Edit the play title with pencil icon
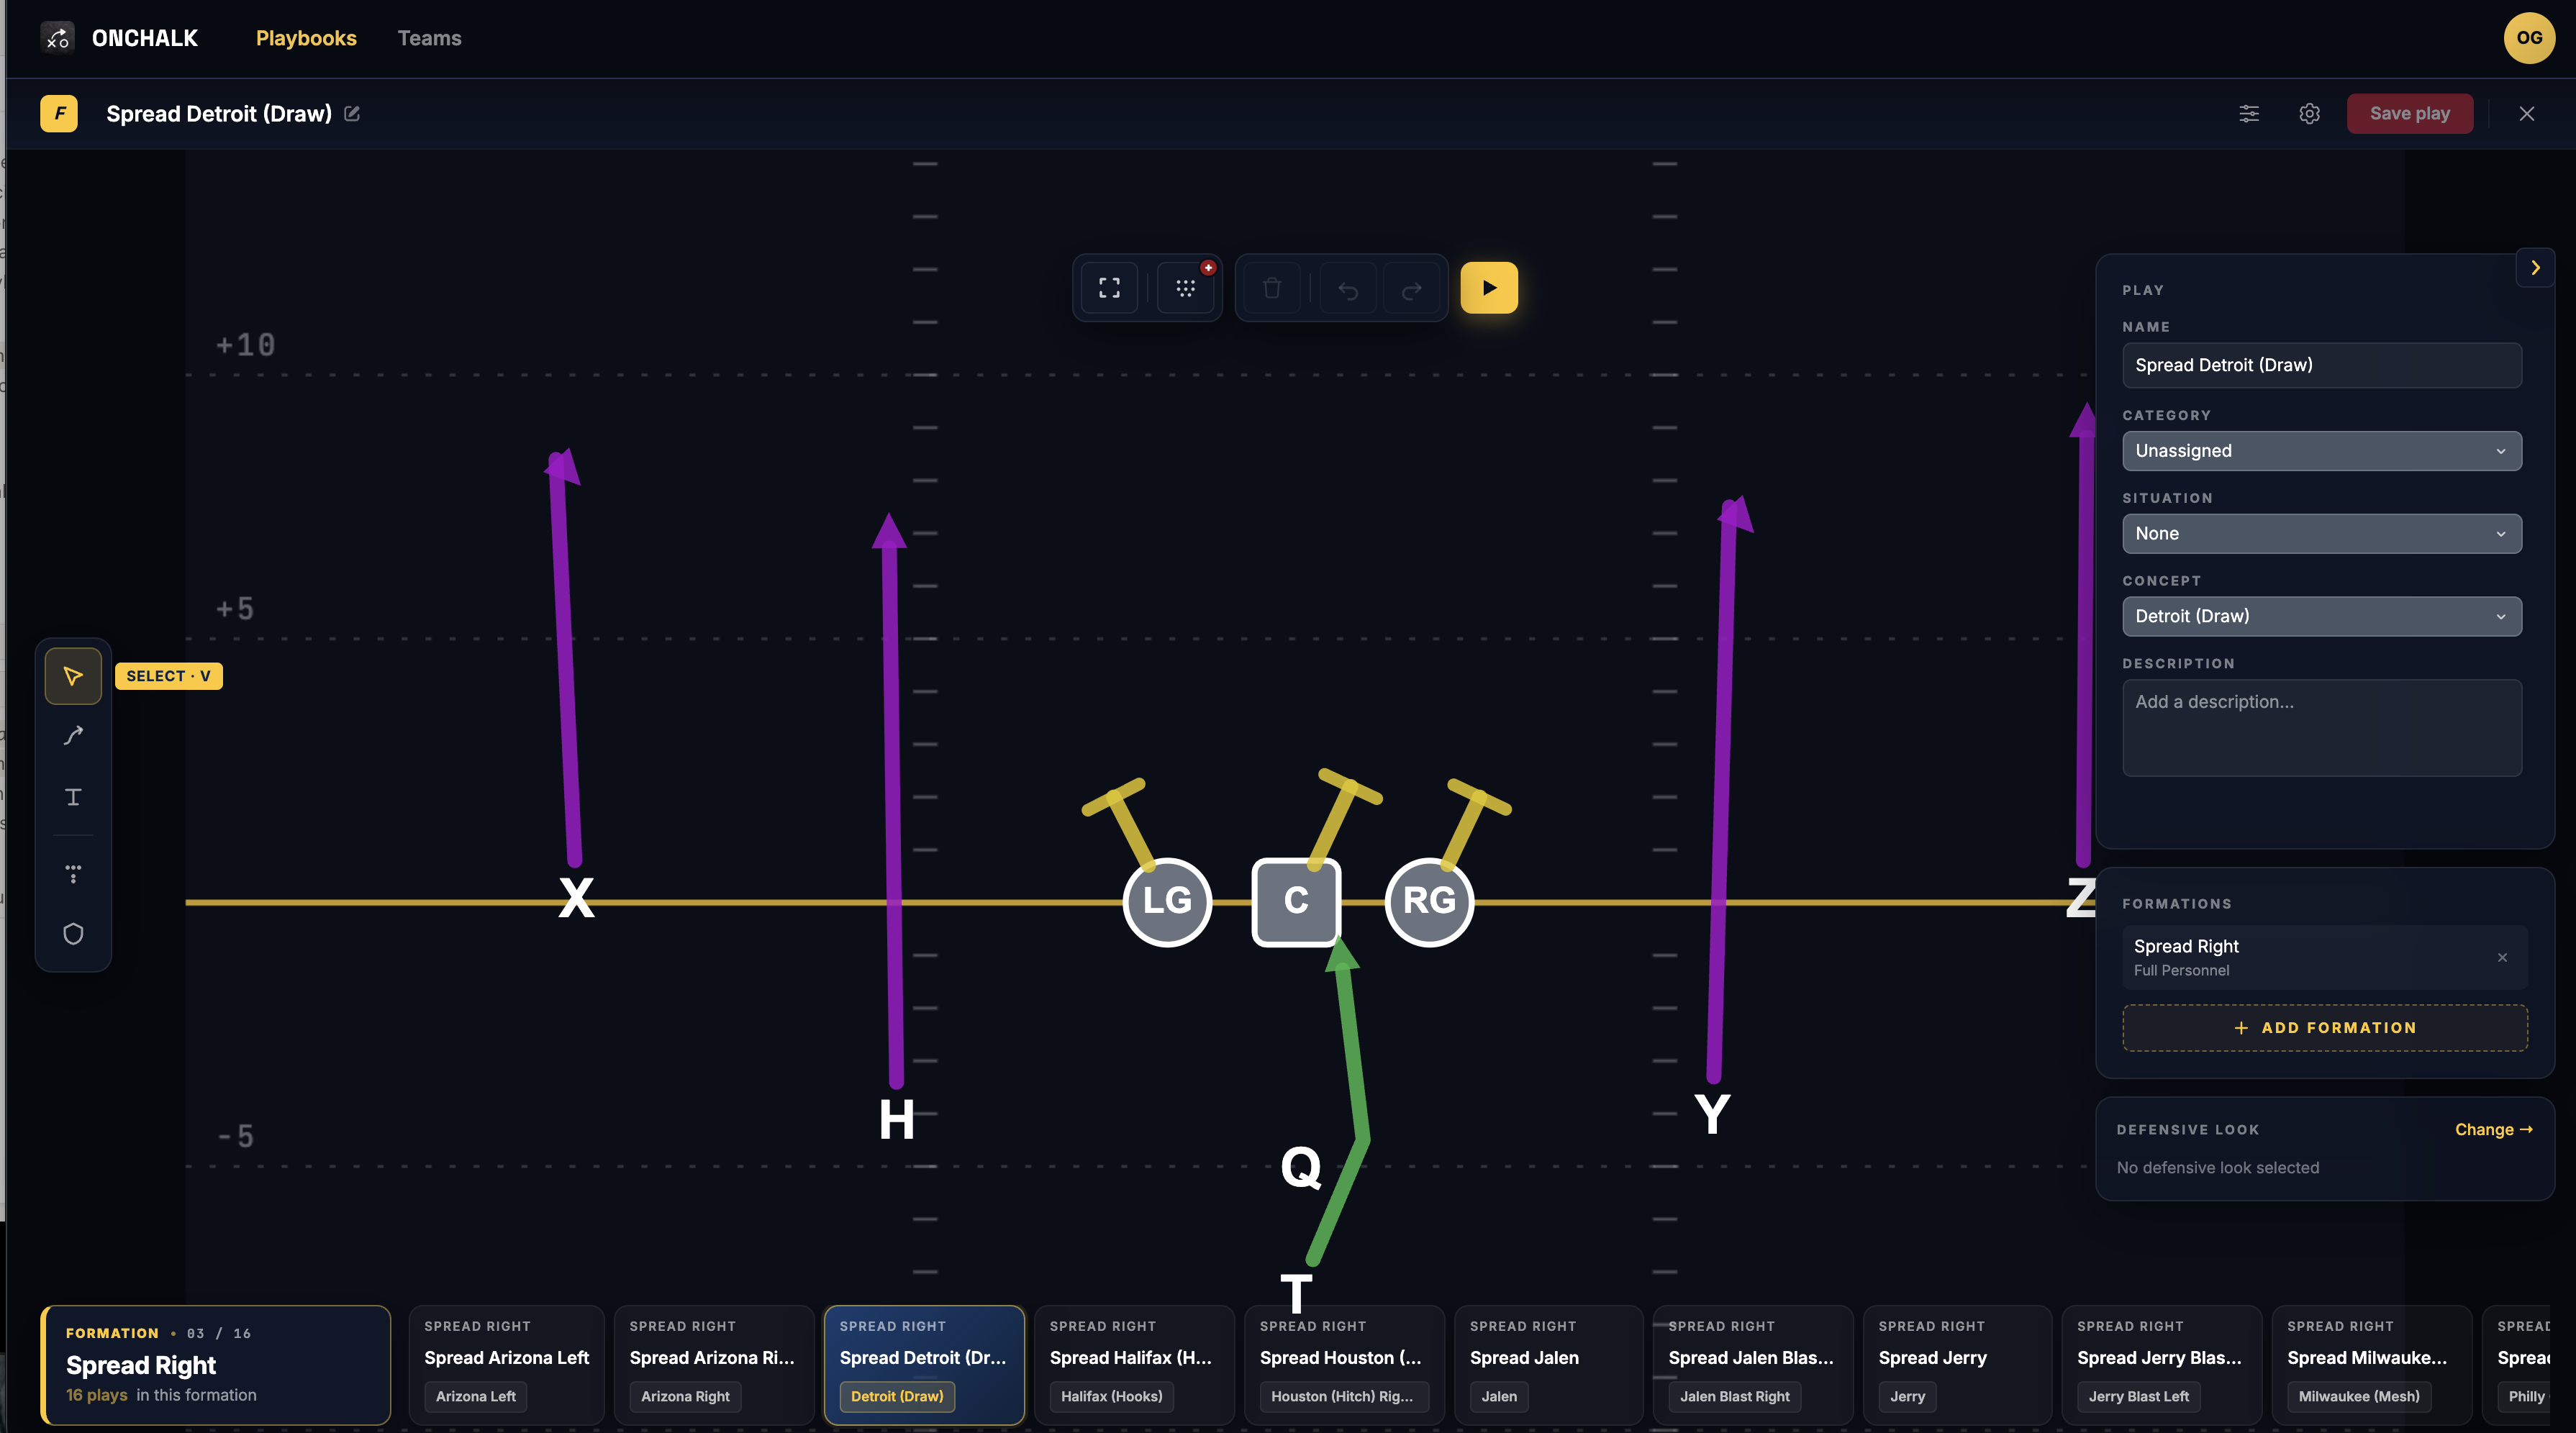The width and height of the screenshot is (2576, 1433). 352,114
